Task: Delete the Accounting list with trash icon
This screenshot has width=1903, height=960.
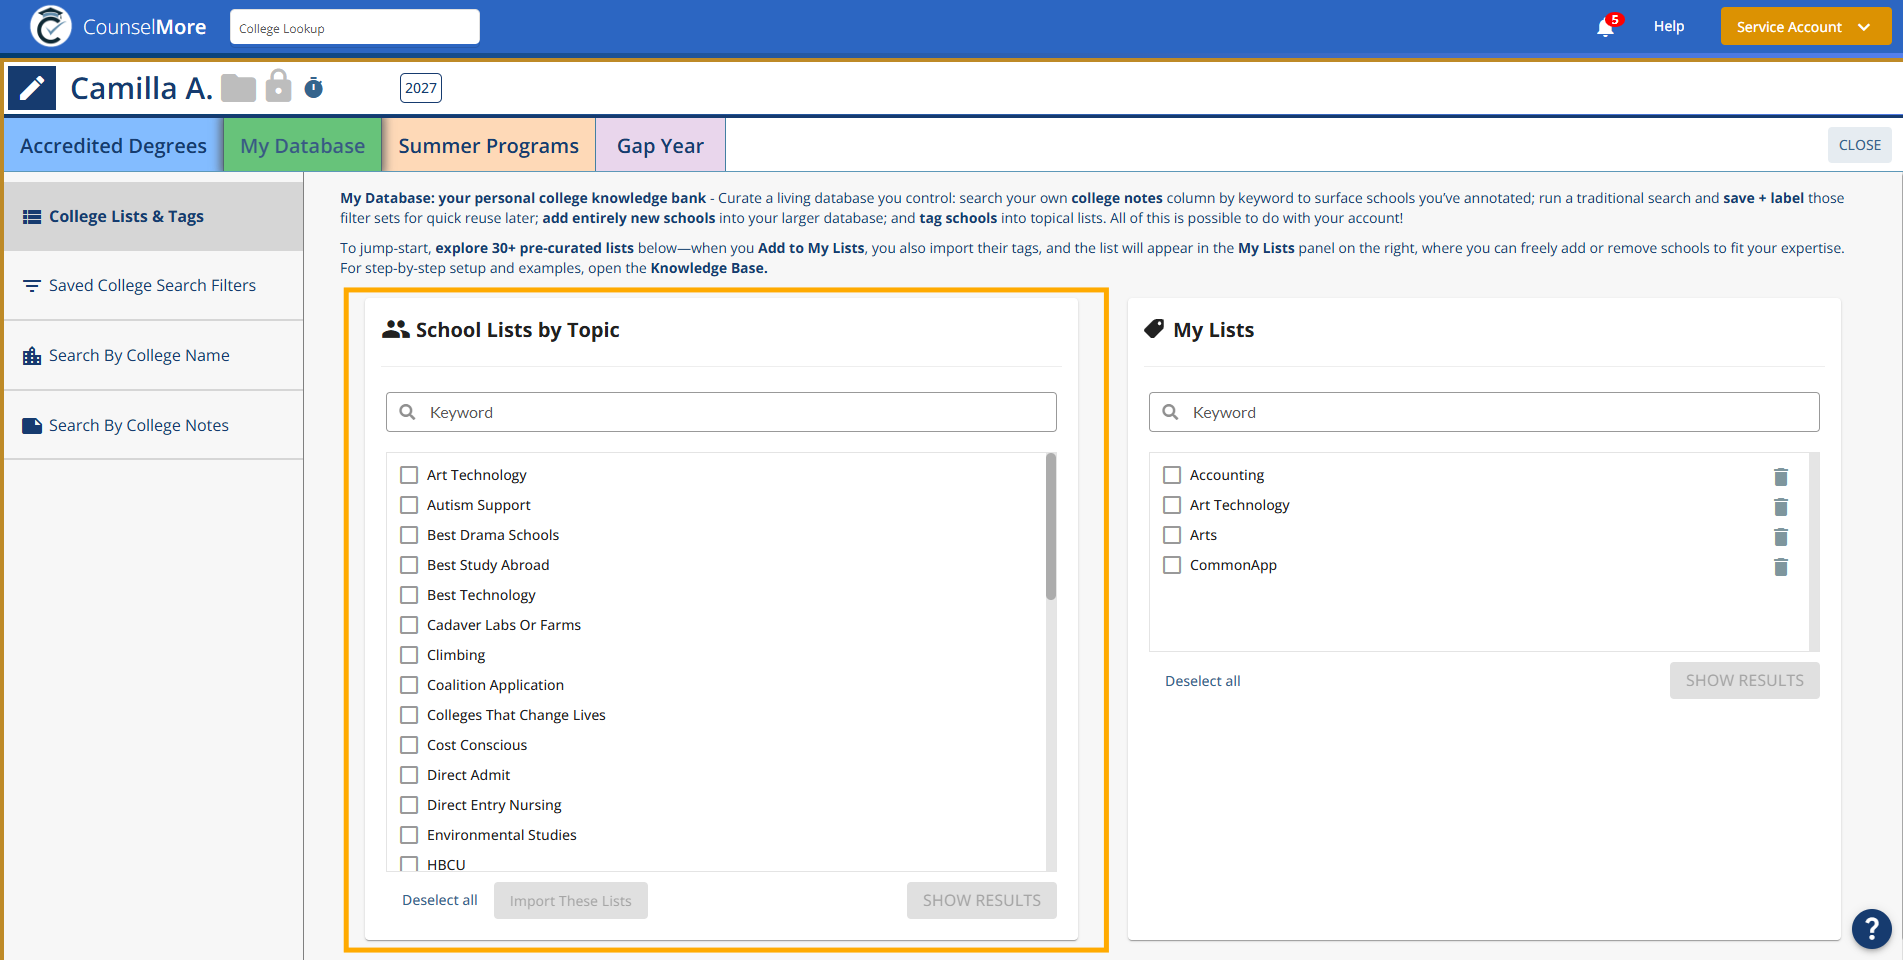Action: (1781, 476)
